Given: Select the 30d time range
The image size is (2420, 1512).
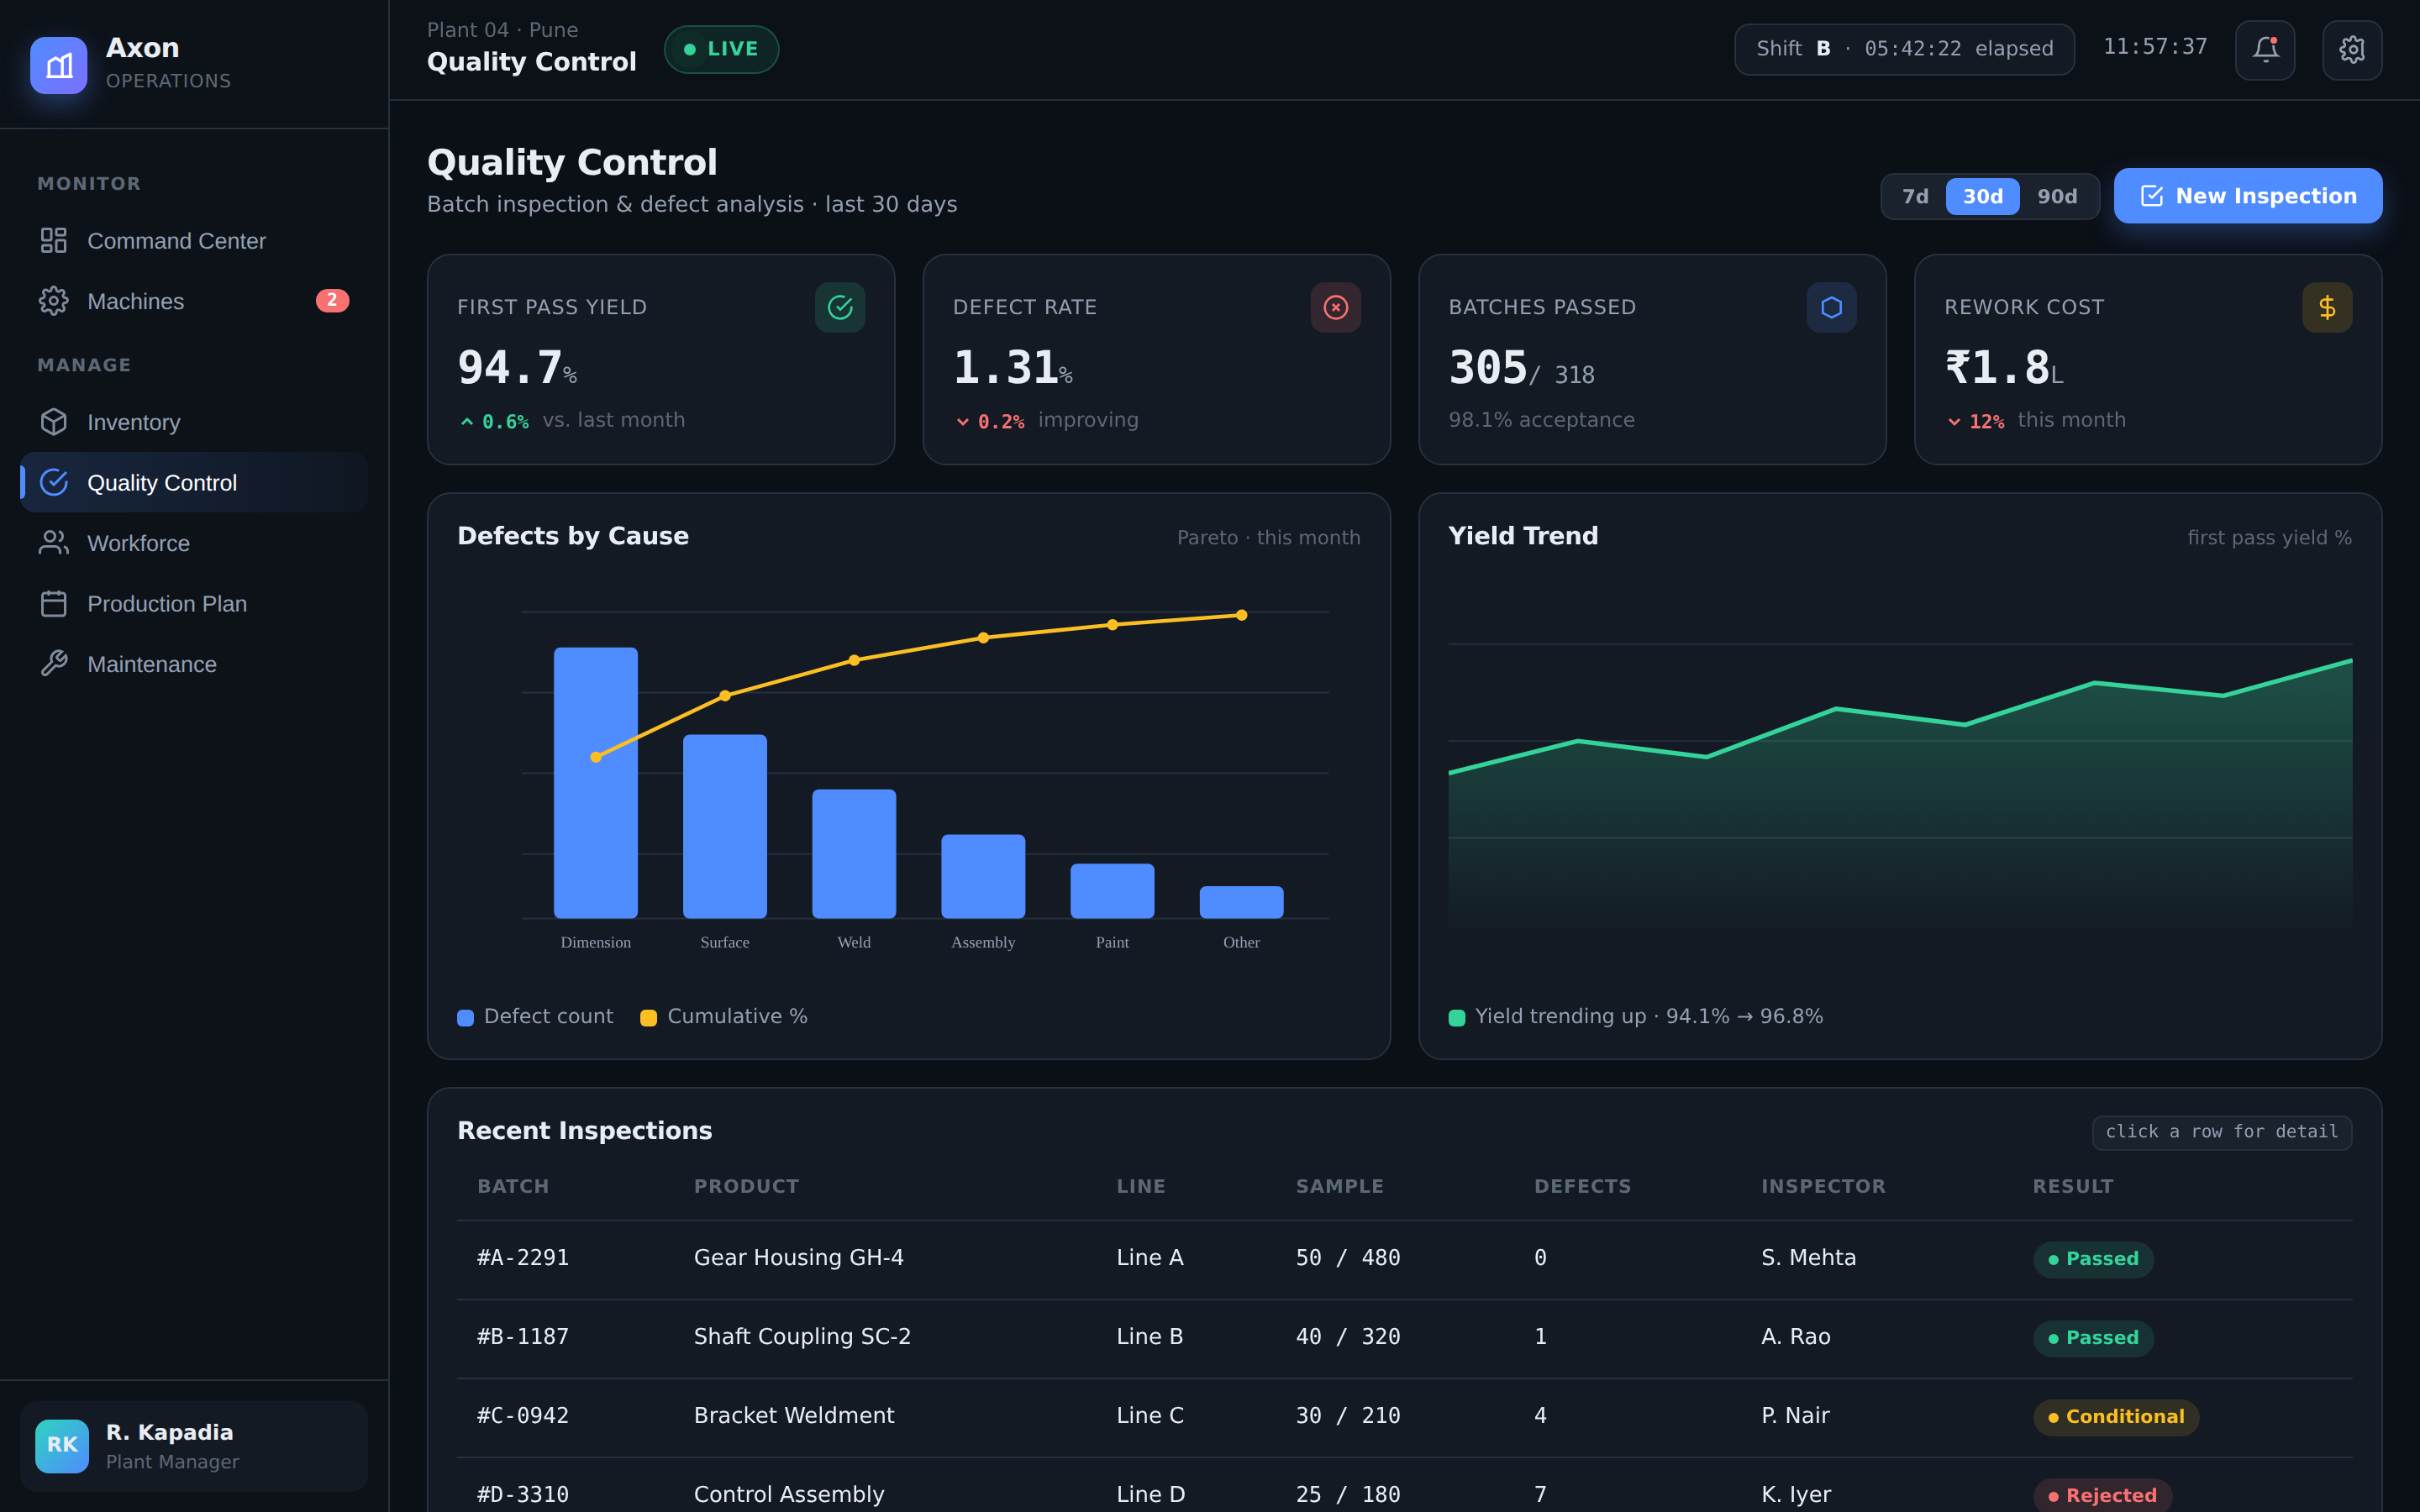Looking at the screenshot, I should point(1982,196).
